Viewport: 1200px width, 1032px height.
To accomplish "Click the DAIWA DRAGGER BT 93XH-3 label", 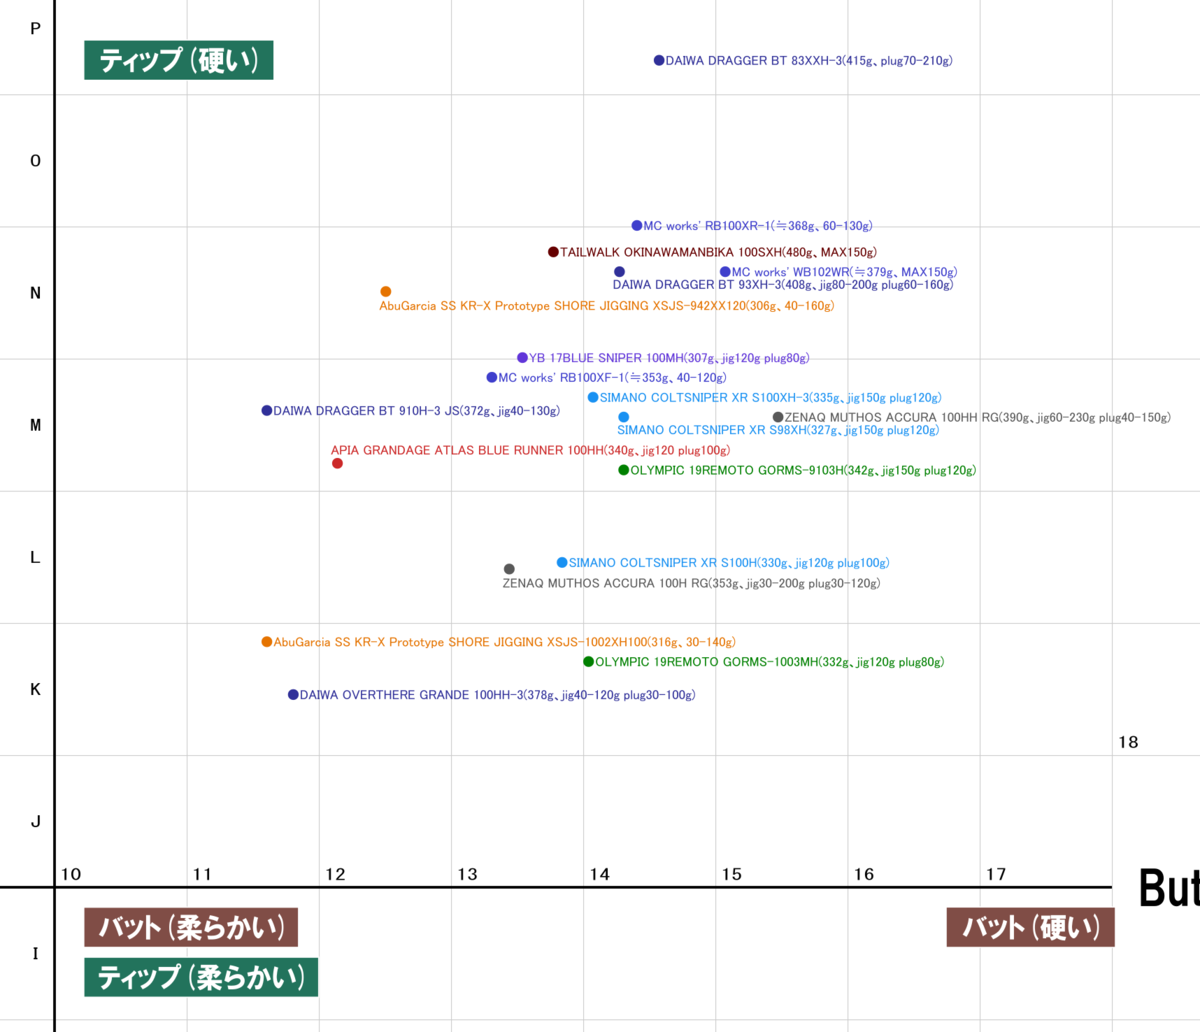I will click(x=783, y=285).
